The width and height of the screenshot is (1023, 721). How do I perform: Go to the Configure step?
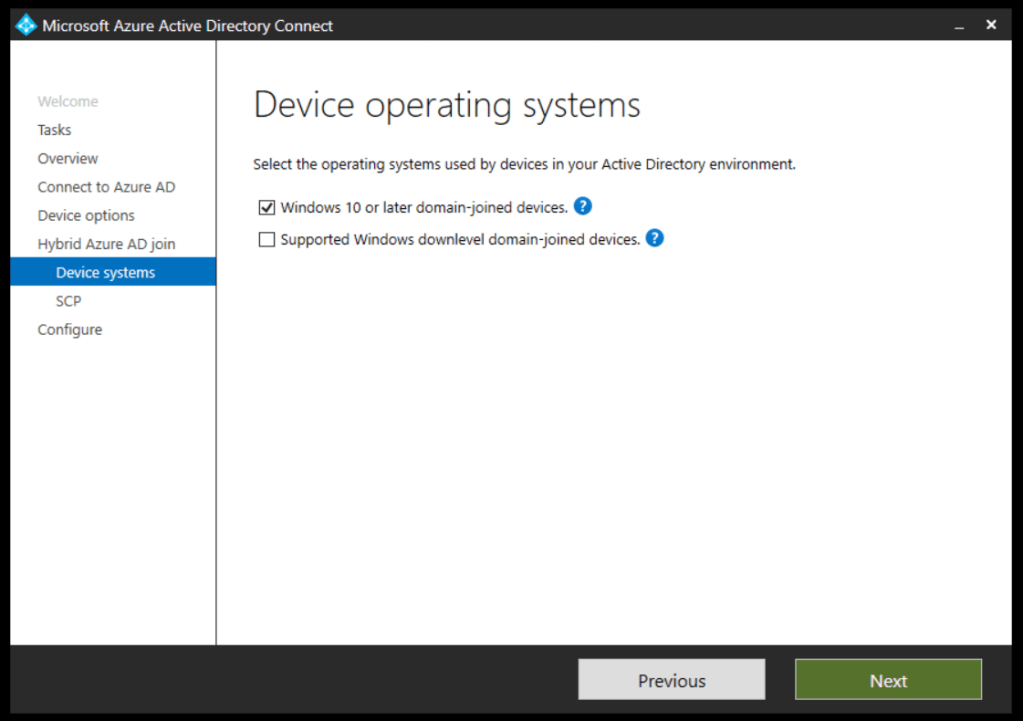click(x=70, y=329)
